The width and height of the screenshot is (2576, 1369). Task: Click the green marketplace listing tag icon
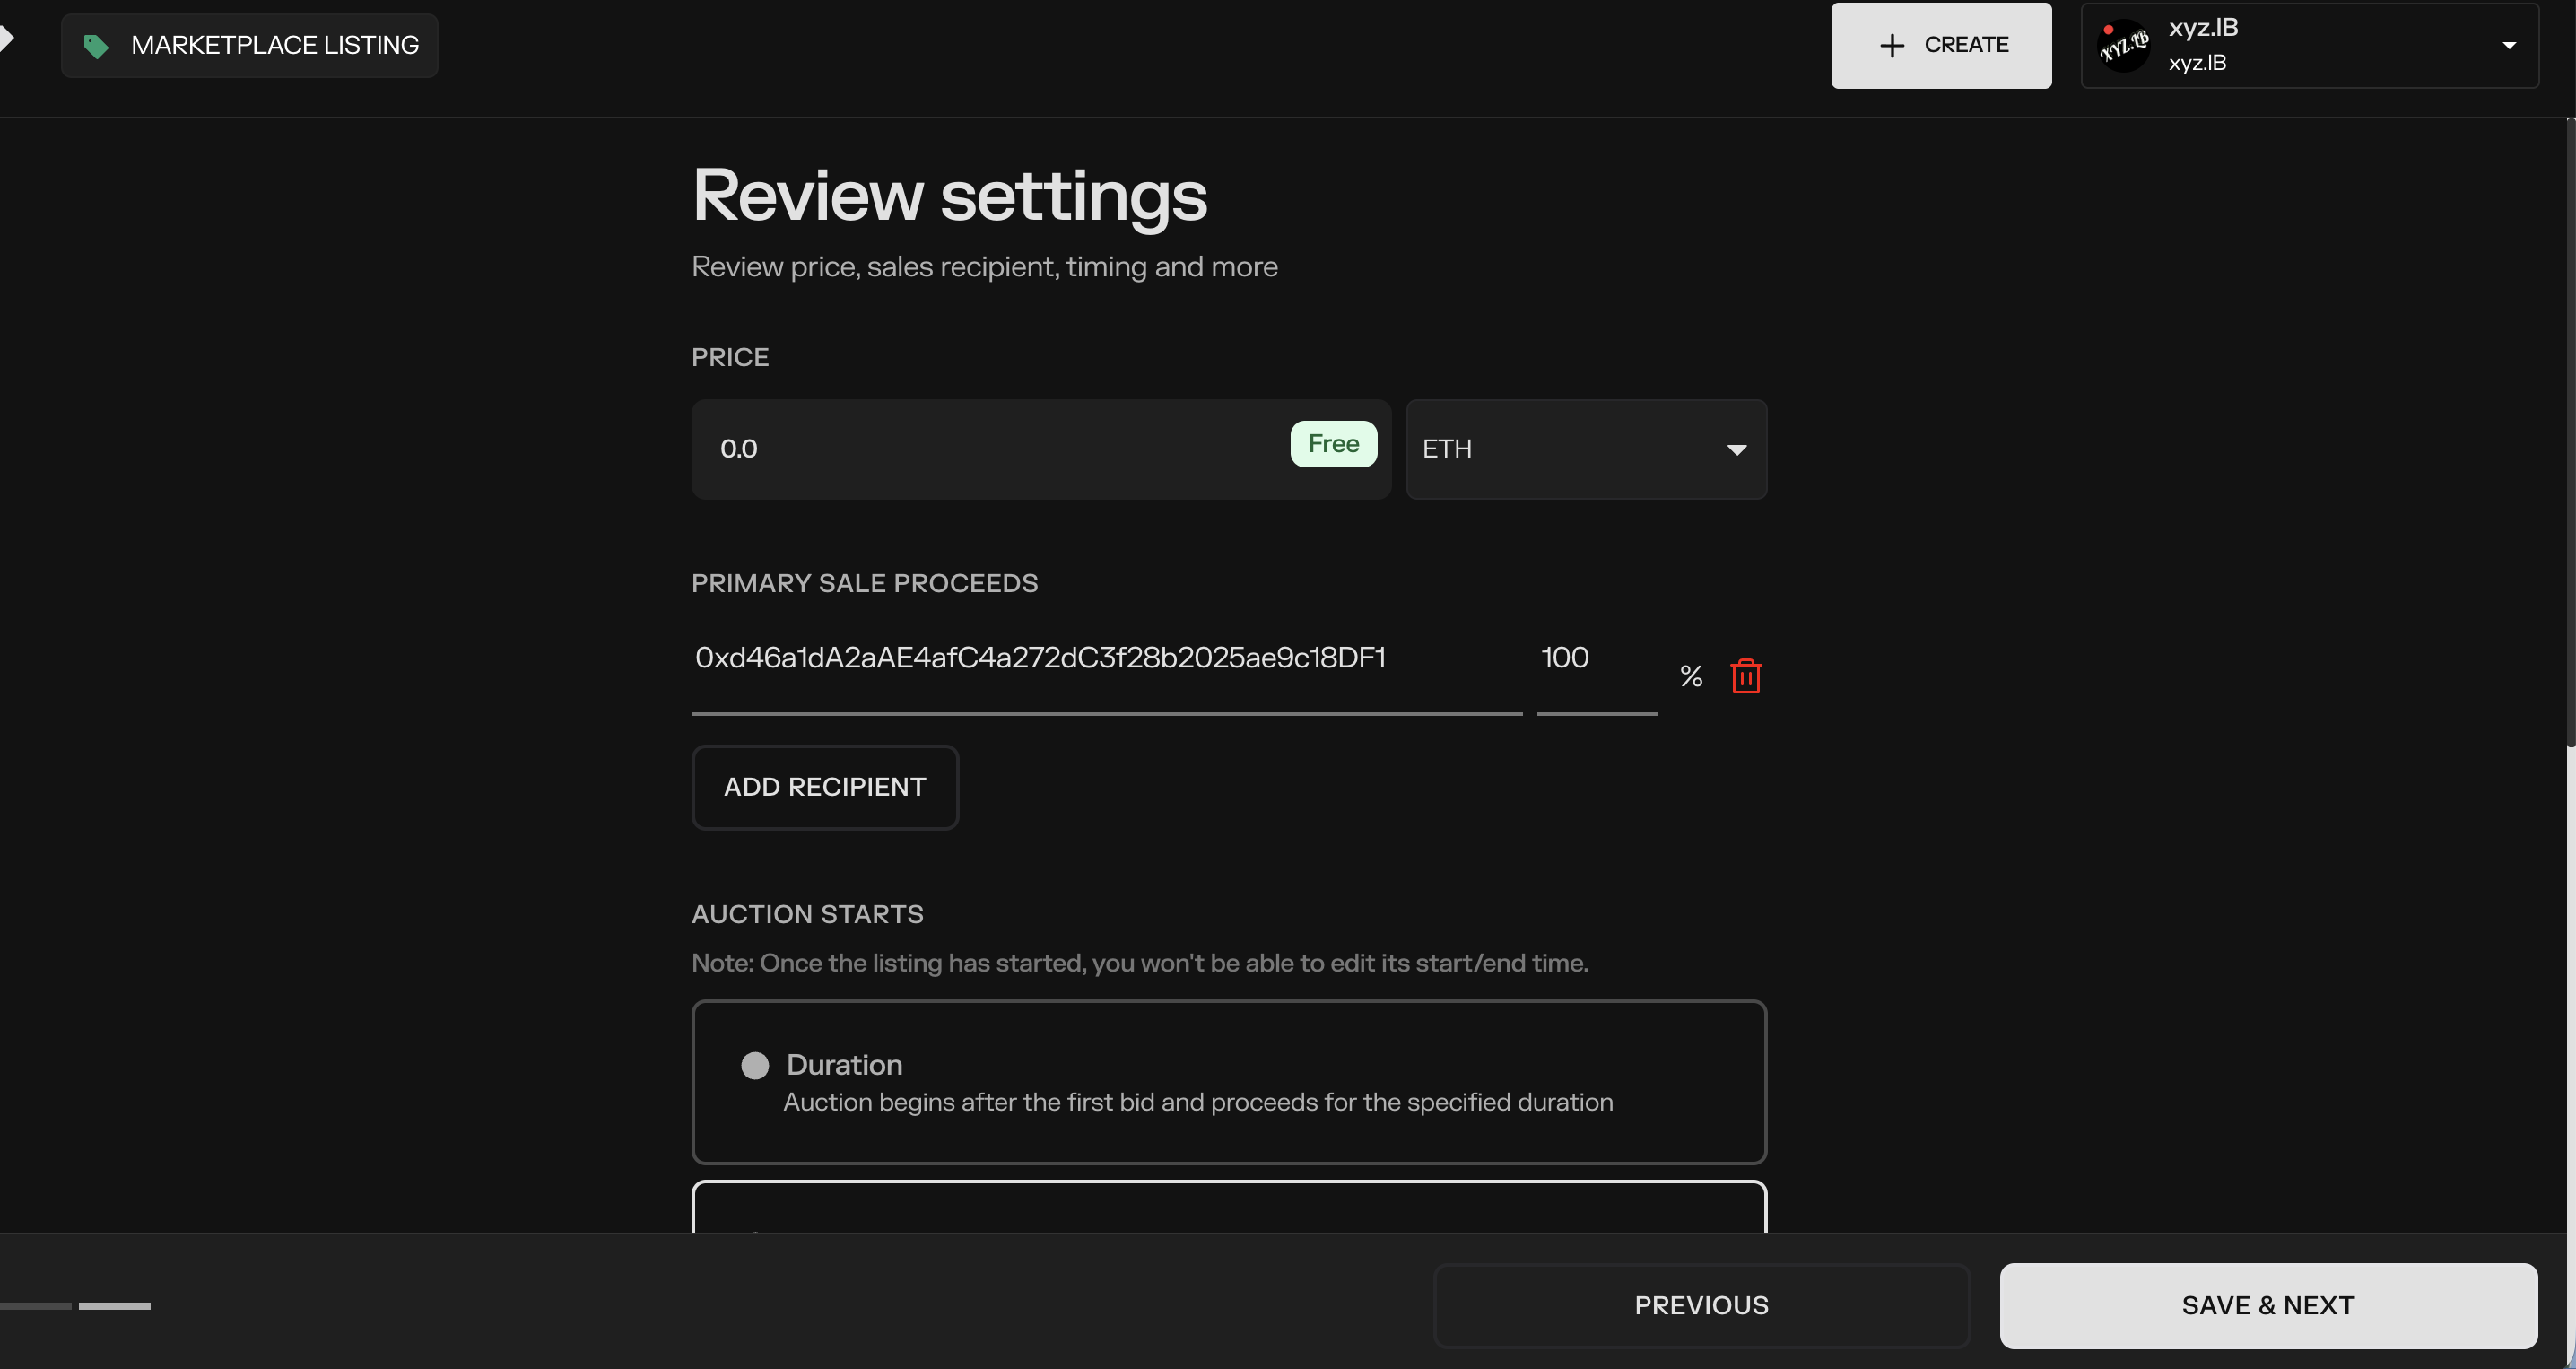point(96,46)
